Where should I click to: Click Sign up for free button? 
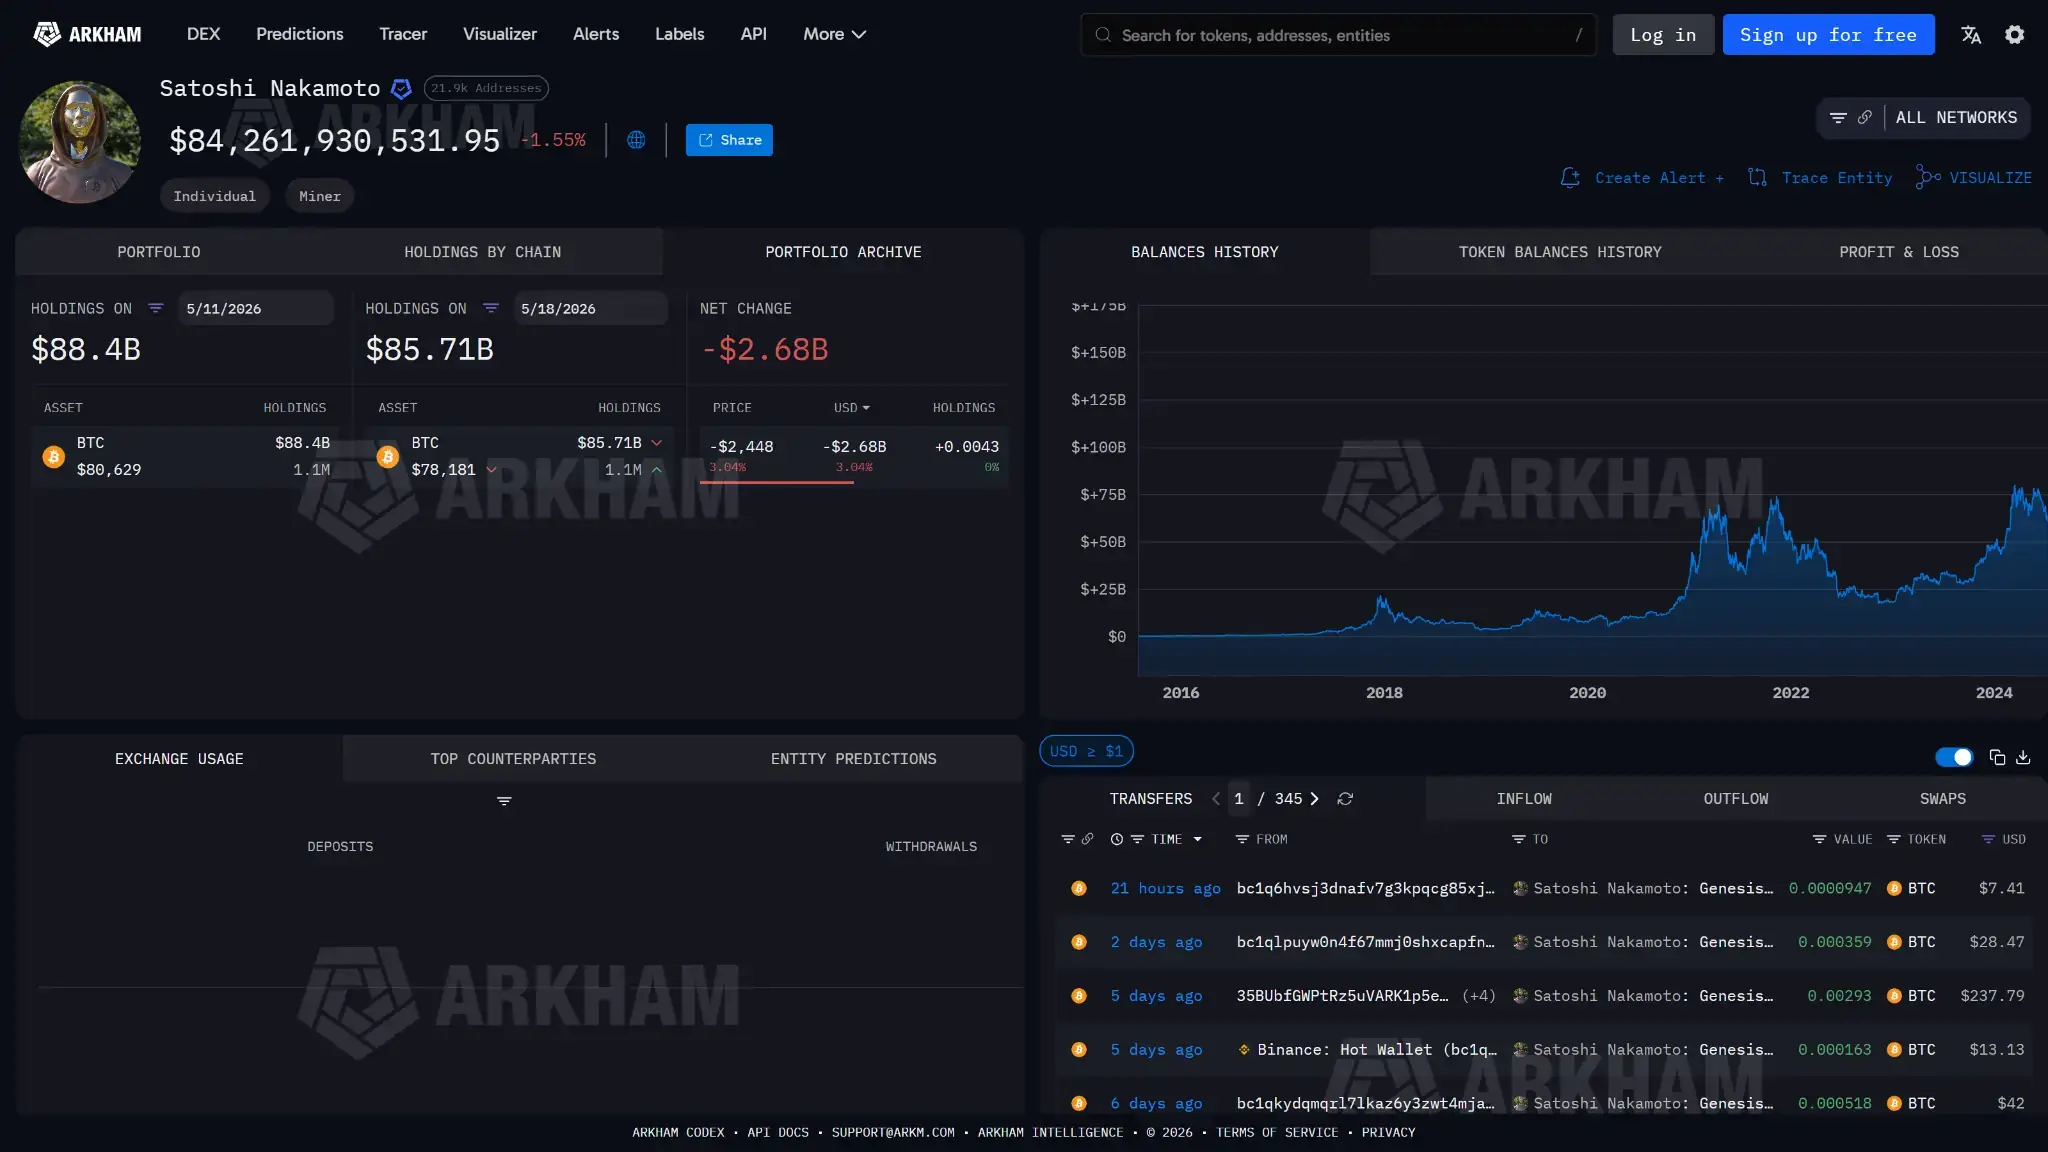point(1828,35)
